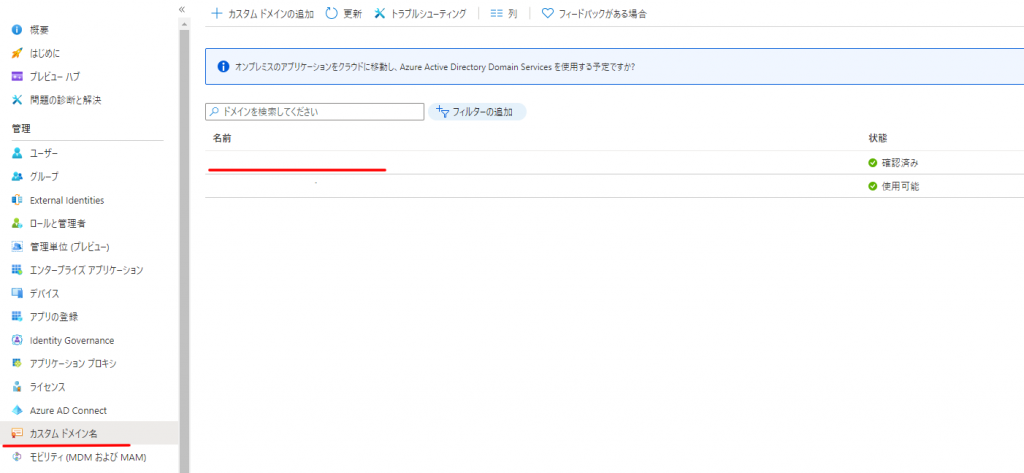Open デバイス text in the sidebar
This screenshot has width=1024, height=473.
point(44,293)
